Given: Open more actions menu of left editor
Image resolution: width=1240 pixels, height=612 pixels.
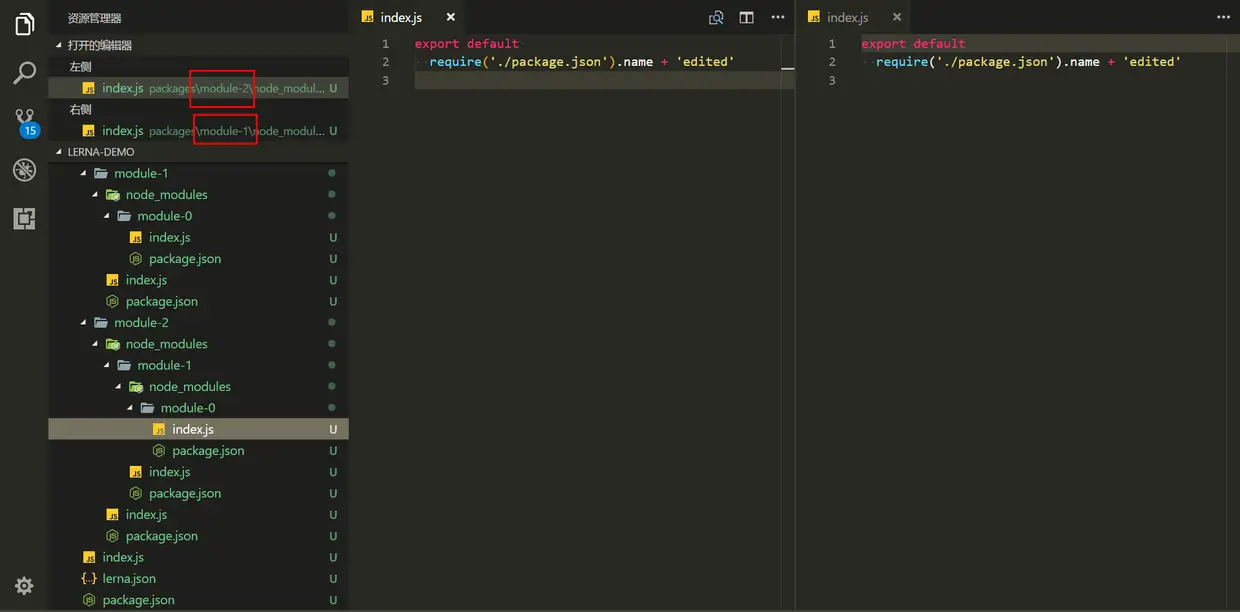Looking at the screenshot, I should (778, 17).
